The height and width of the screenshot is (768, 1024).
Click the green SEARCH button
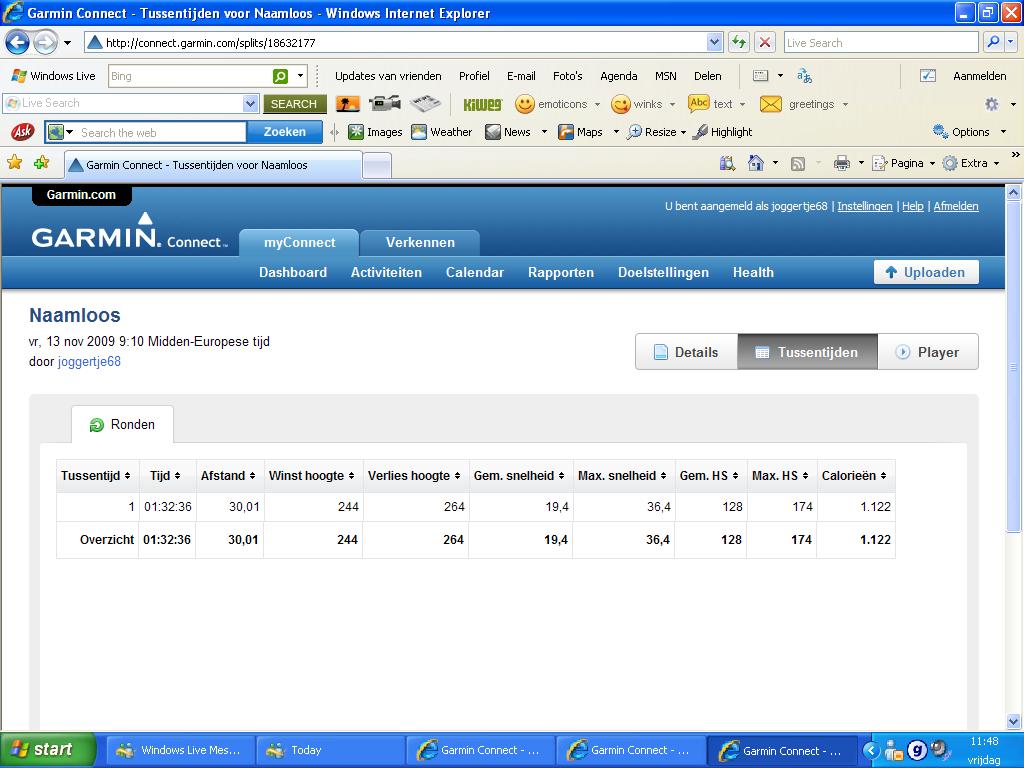coord(294,104)
